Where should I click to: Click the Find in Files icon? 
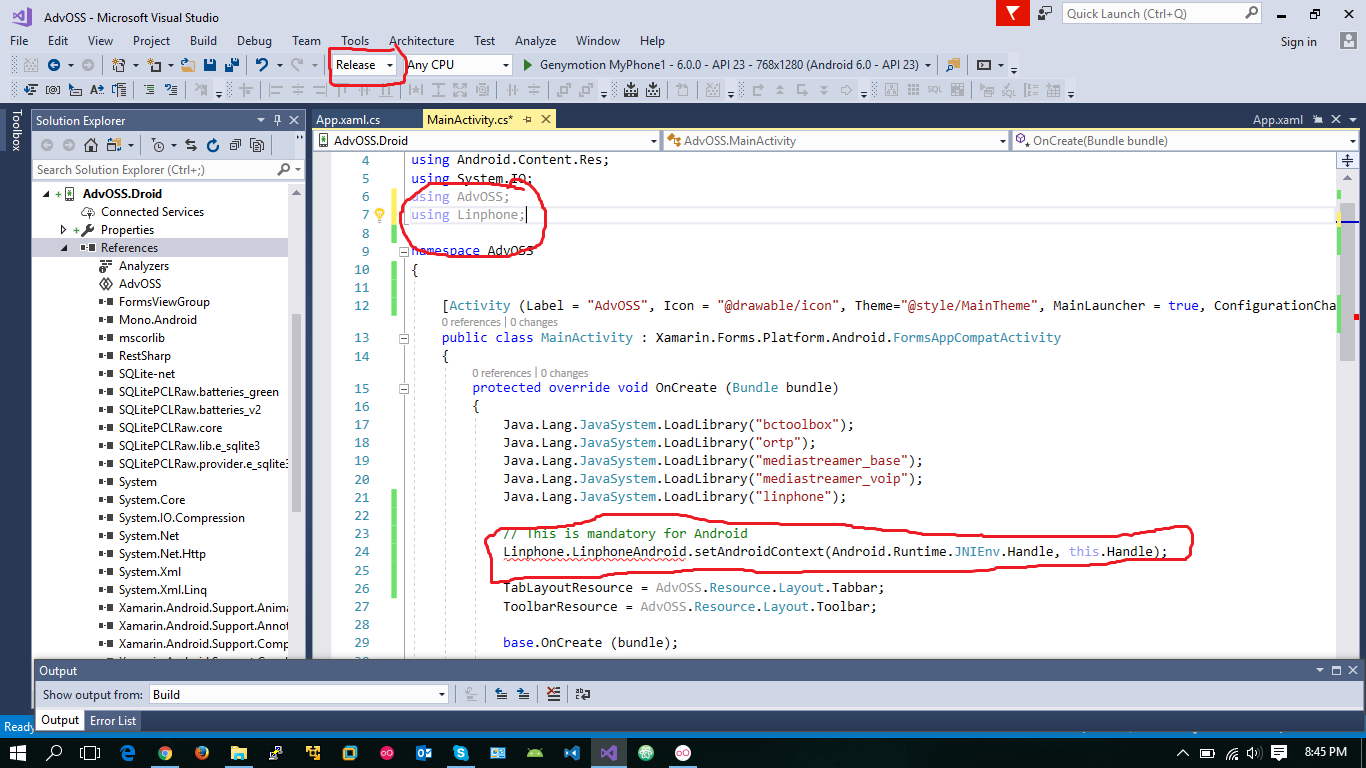[x=953, y=65]
